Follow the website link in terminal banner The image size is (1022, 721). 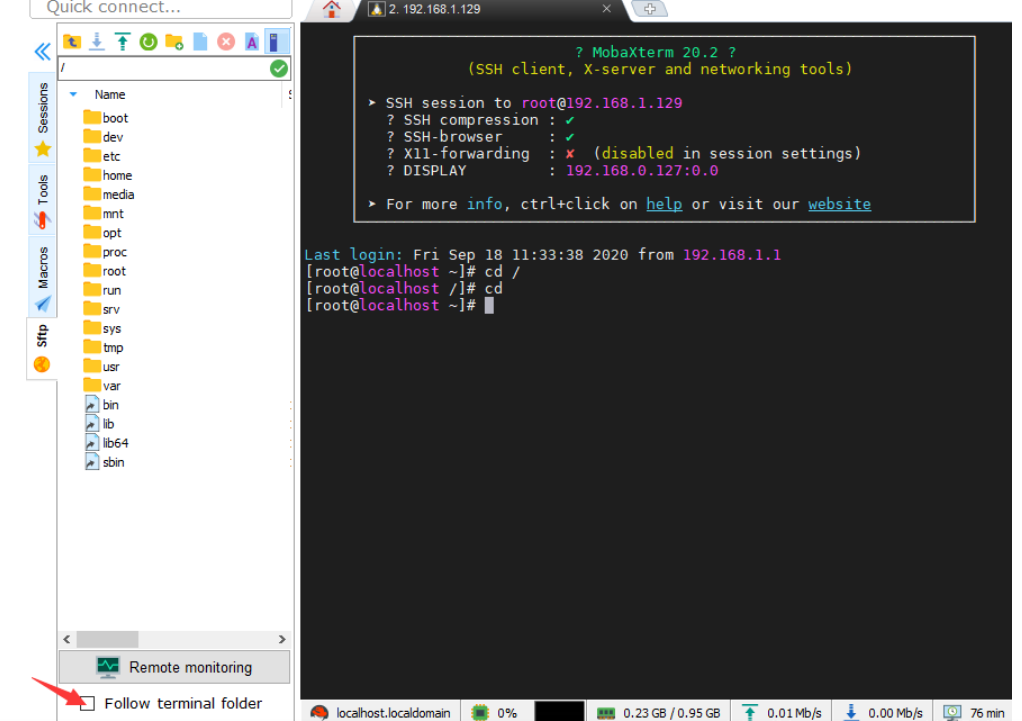tap(839, 204)
